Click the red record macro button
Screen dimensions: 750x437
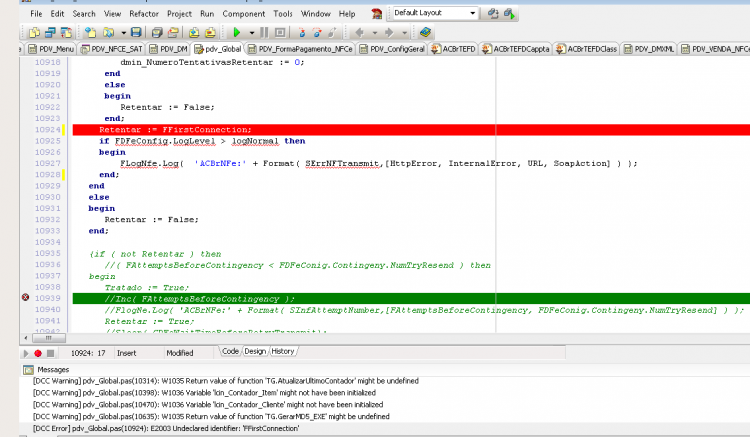tap(38, 353)
